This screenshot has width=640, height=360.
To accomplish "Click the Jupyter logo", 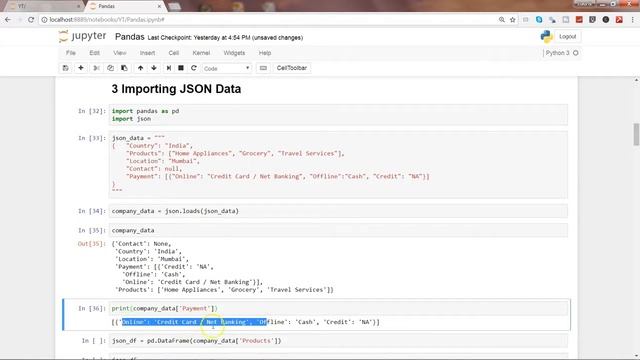I will click(x=82, y=36).
